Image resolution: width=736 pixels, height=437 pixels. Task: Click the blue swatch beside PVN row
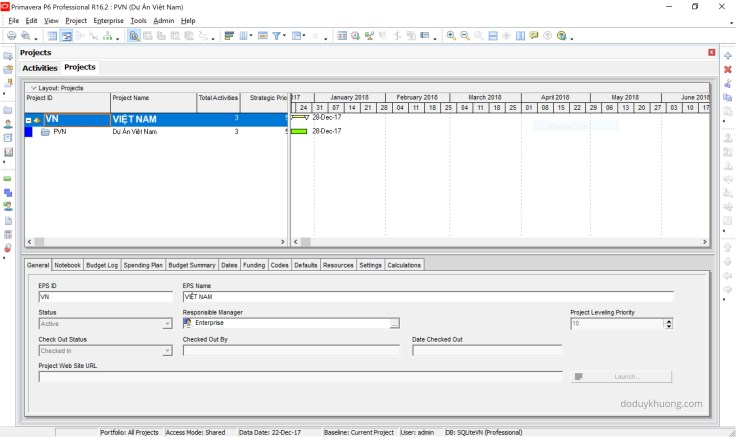point(29,132)
